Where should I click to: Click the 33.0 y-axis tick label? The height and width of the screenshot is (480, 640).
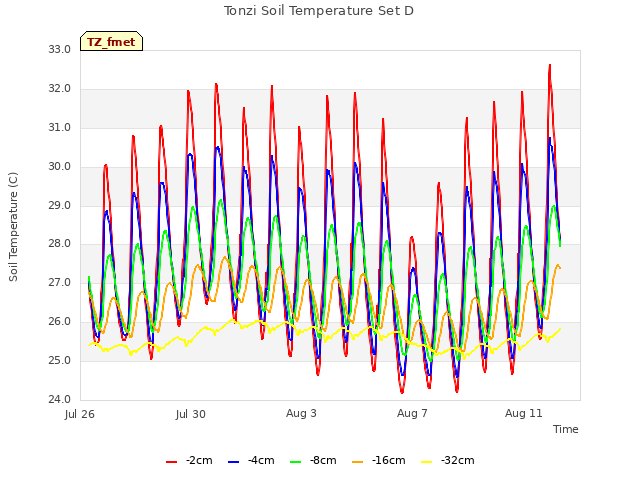click(x=60, y=49)
